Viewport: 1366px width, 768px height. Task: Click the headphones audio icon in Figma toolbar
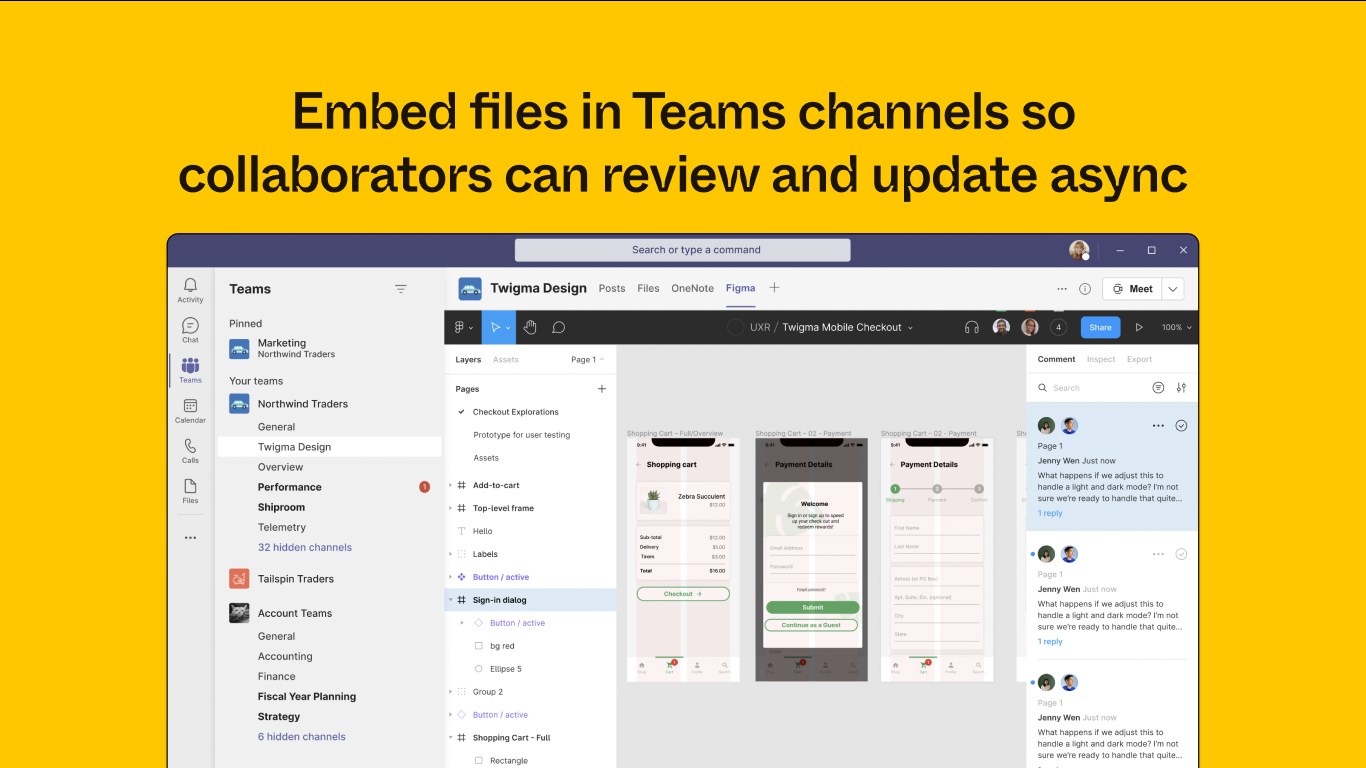pyautogui.click(x=971, y=327)
